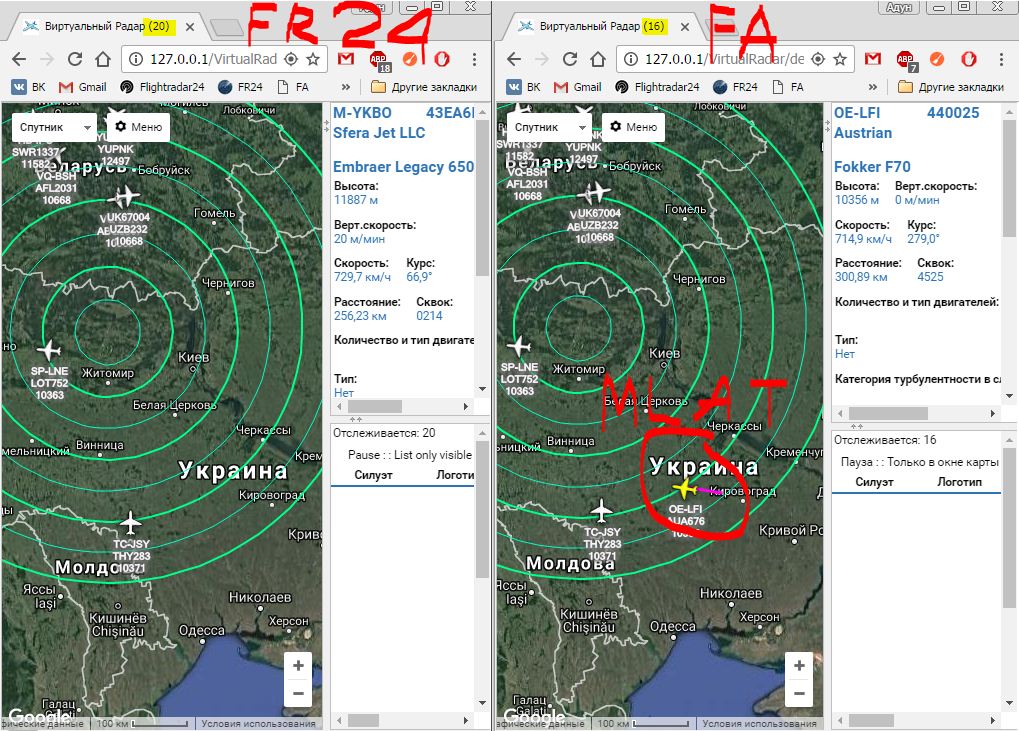1019x731 pixels.
Task: Open the Flightradar24 bookmark in left browser
Action: (161, 87)
